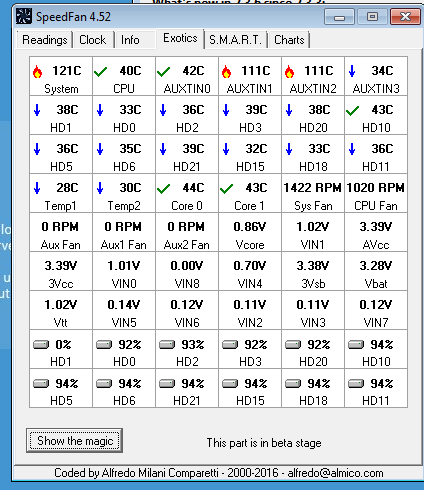The image size is (424, 490).
Task: Click the flame icon next to System temperature
Action: (x=37, y=72)
